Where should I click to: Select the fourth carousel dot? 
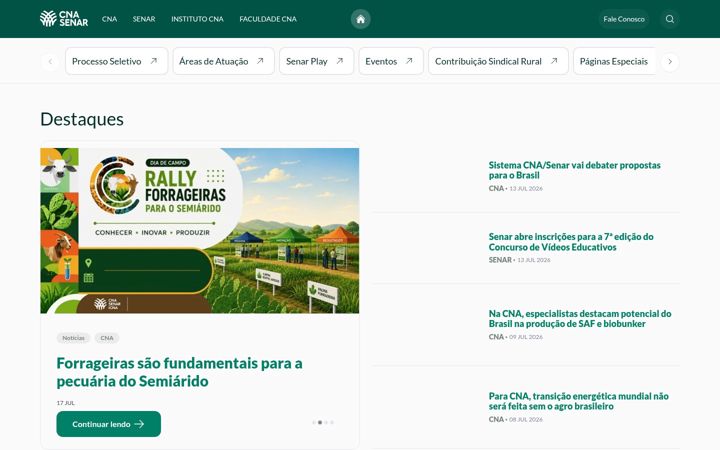click(332, 422)
